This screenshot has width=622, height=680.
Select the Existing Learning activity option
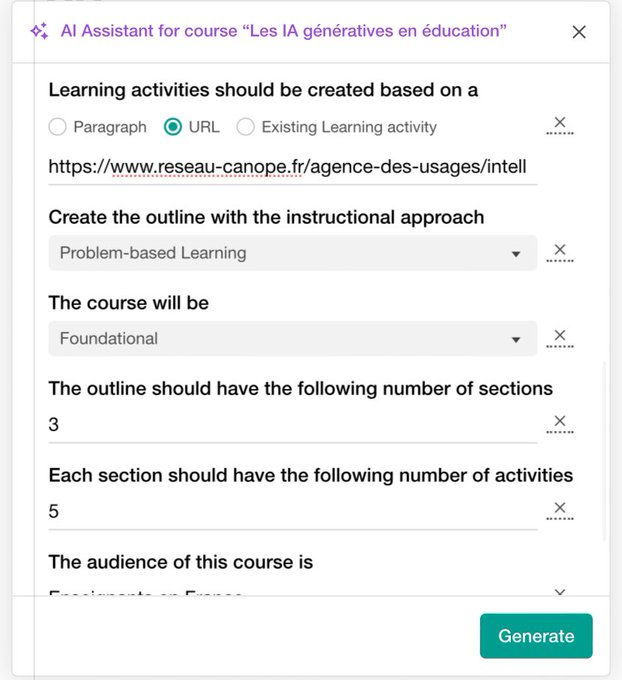245,127
